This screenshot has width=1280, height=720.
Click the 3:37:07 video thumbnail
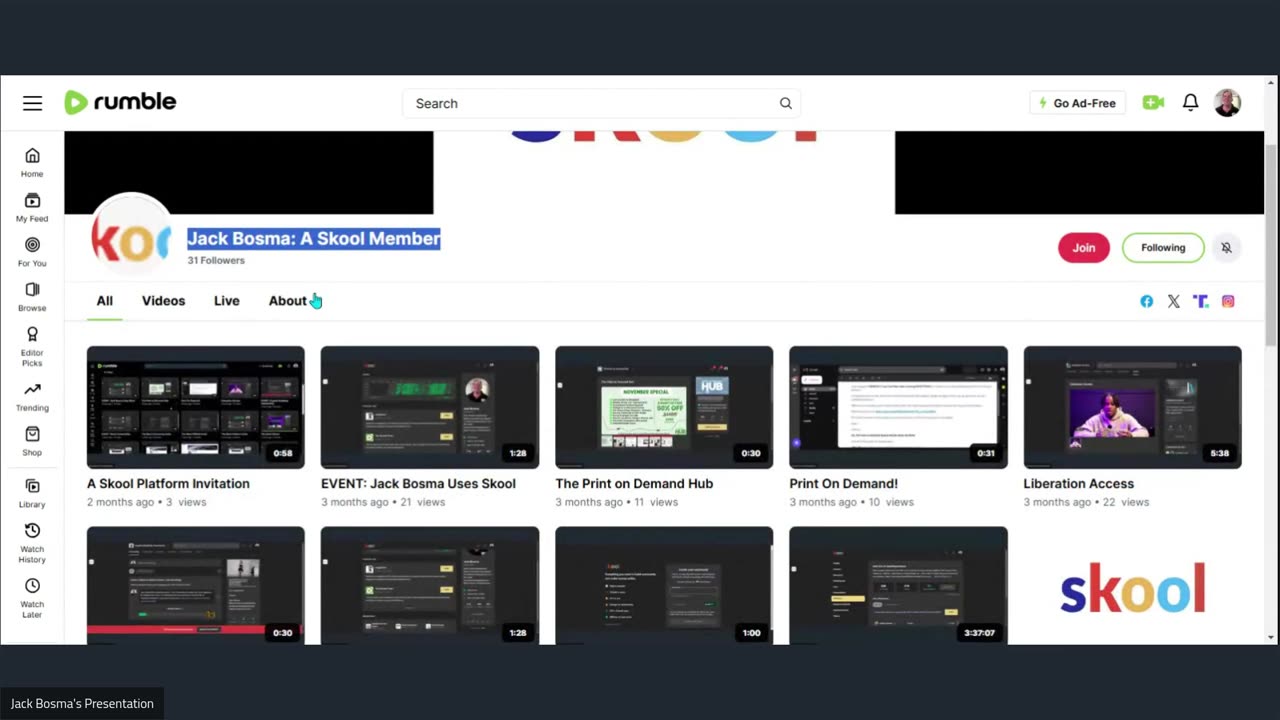pyautogui.click(x=898, y=585)
